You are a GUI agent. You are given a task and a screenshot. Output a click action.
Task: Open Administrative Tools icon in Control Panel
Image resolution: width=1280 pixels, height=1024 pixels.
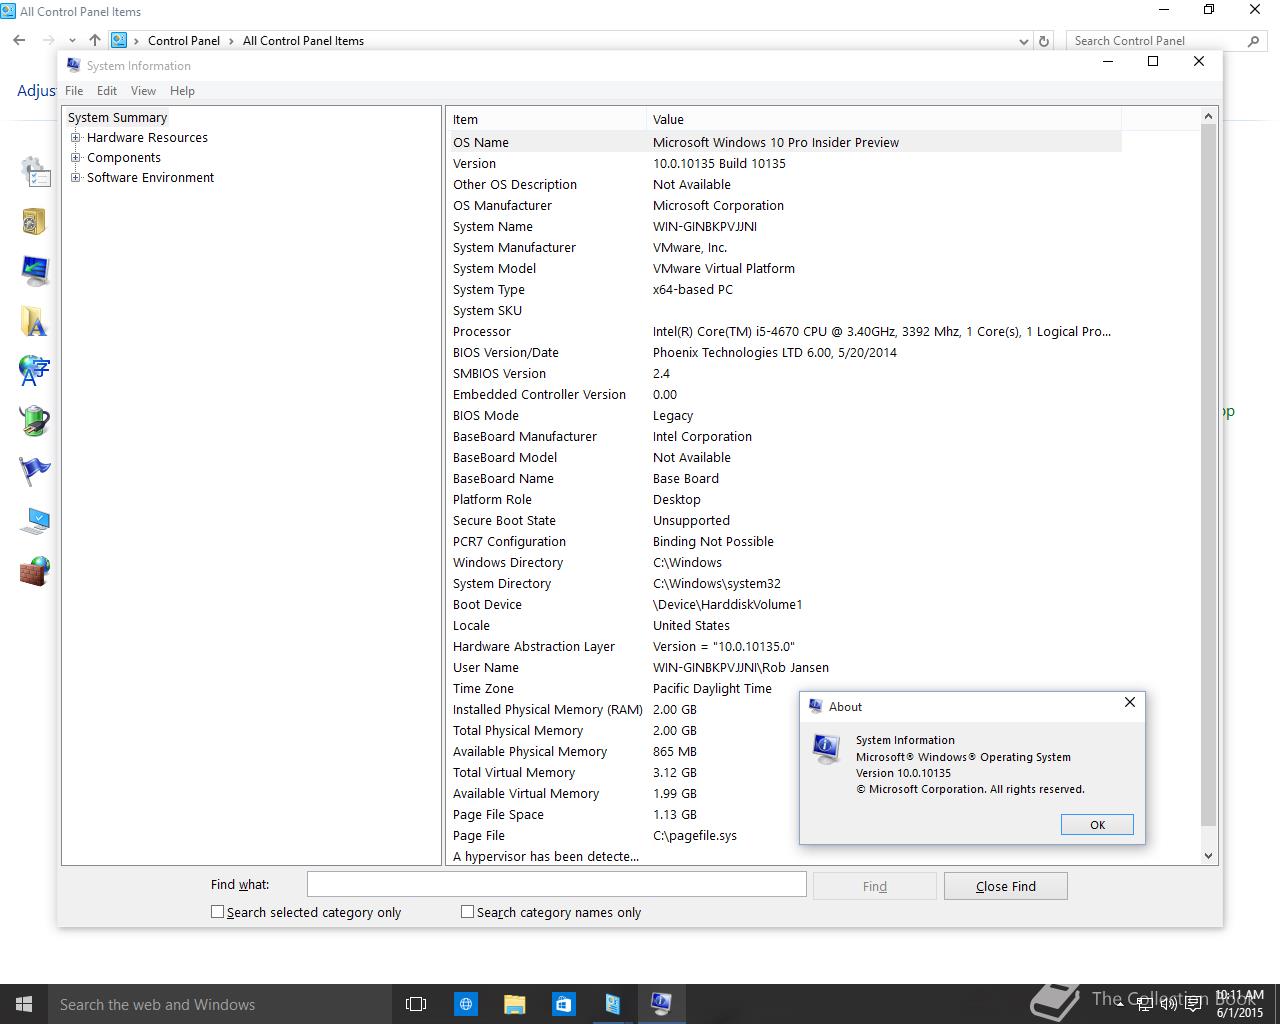tap(35, 172)
